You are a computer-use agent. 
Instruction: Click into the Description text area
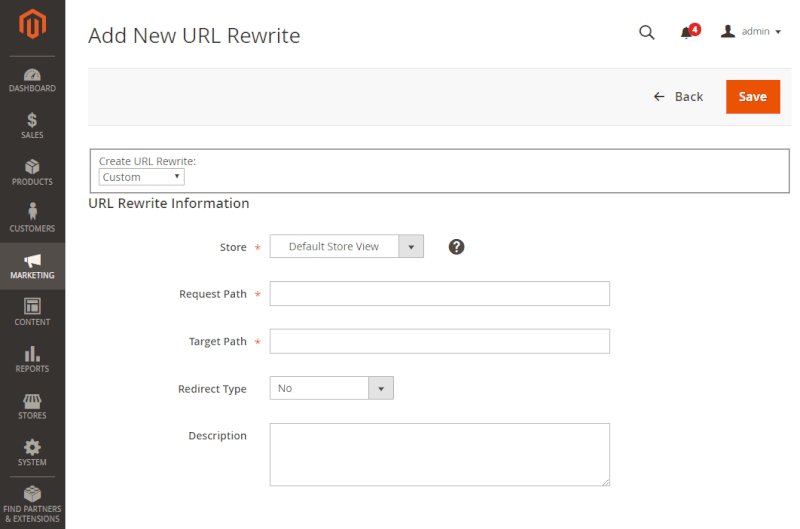(x=439, y=455)
